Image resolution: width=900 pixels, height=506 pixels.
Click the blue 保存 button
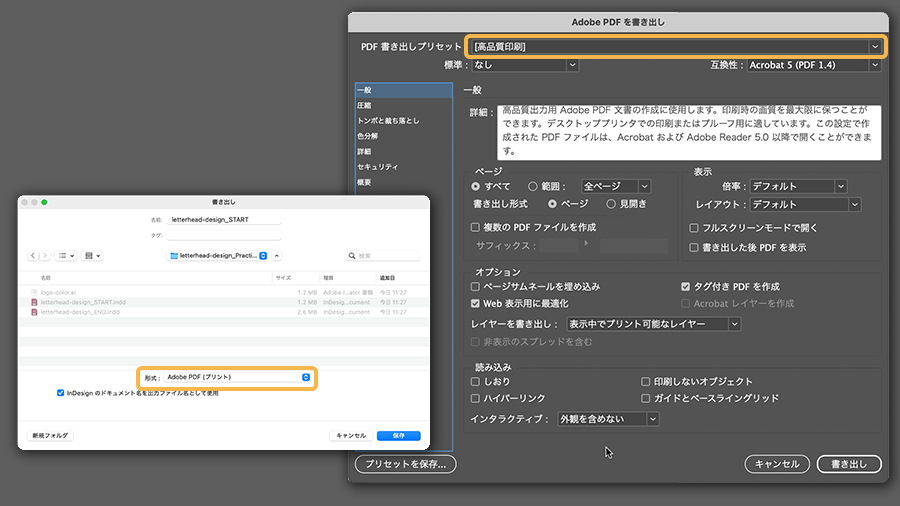(x=398, y=435)
